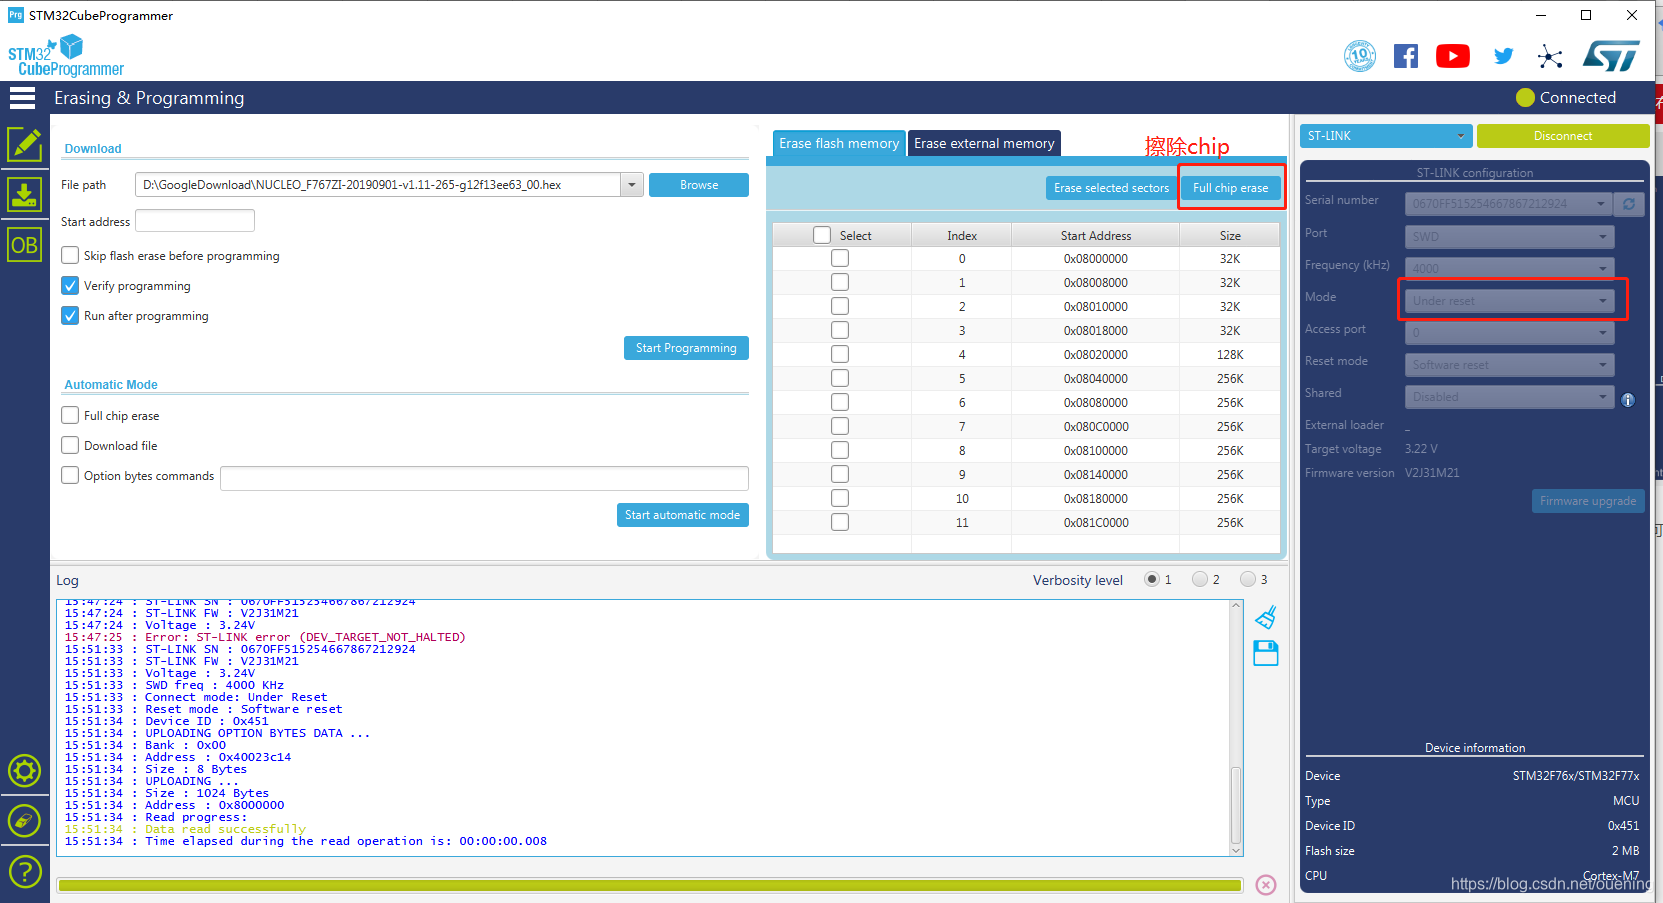Click the Firmware upgrade button

click(1588, 501)
